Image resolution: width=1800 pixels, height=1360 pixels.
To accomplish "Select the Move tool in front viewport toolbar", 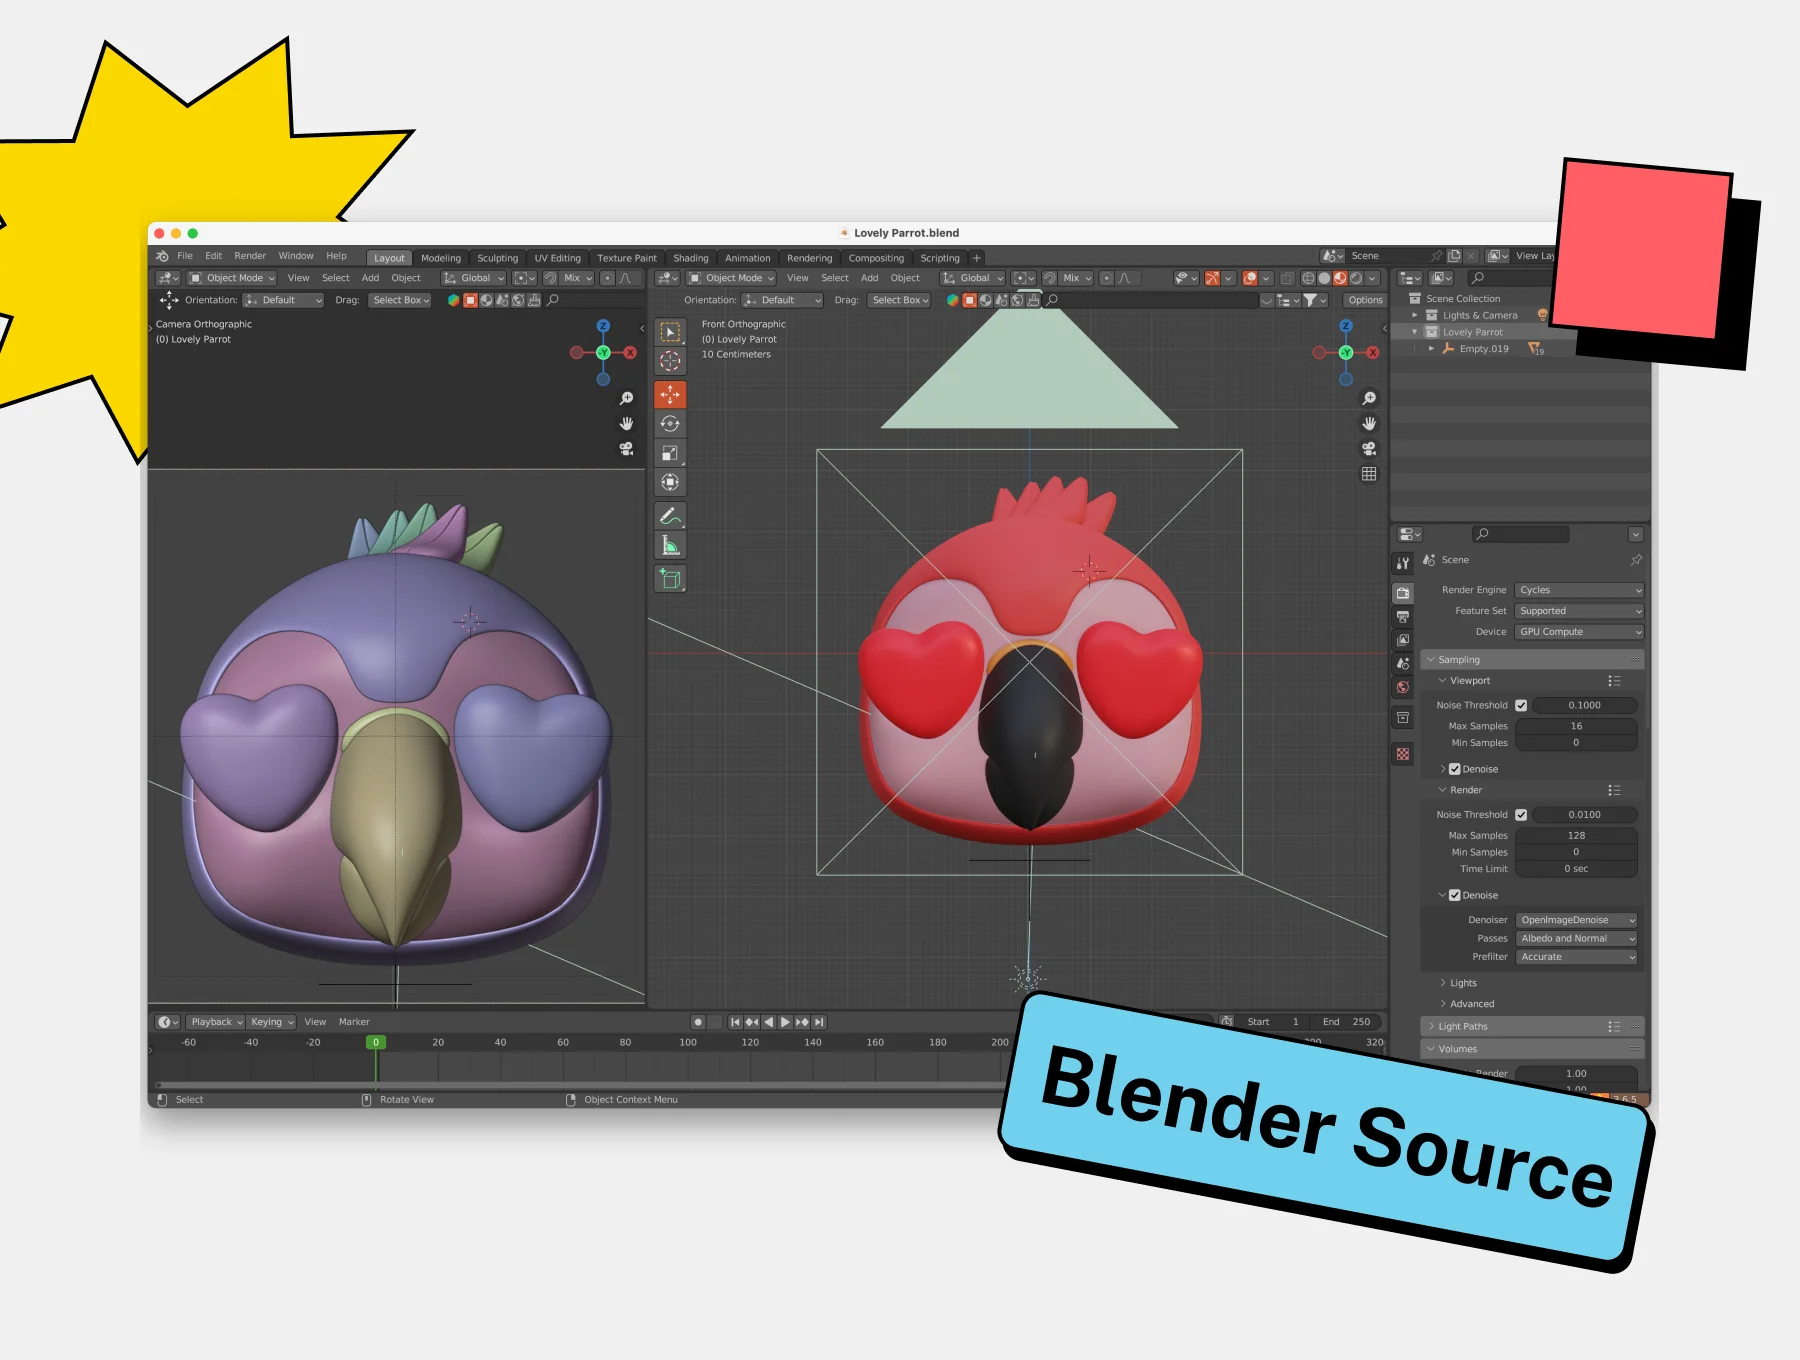I will (x=670, y=394).
